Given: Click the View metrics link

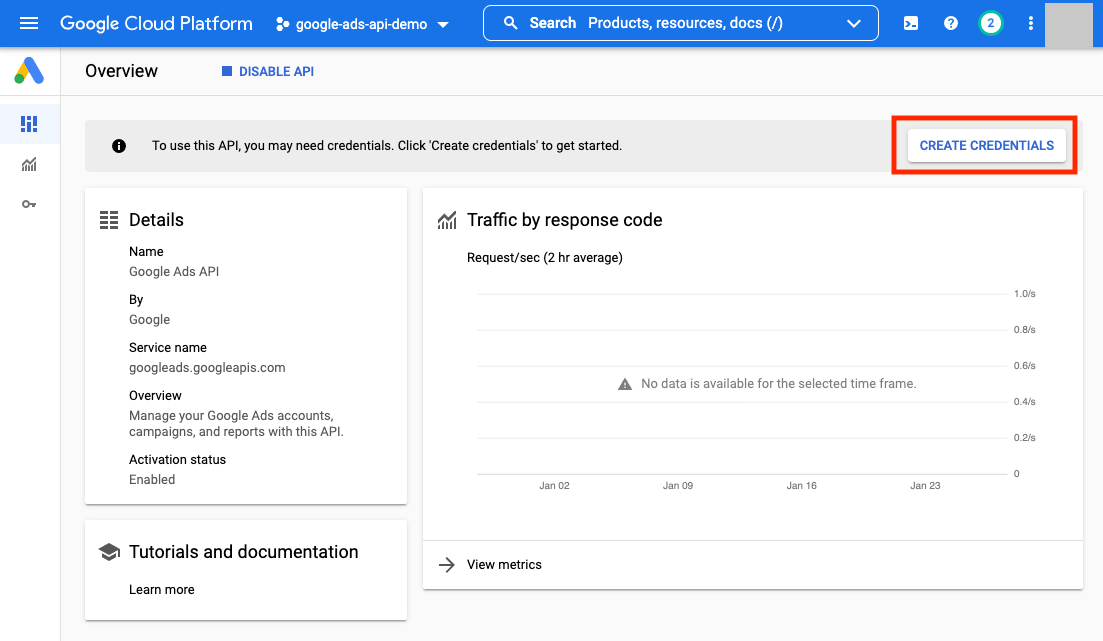Looking at the screenshot, I should tap(504, 564).
